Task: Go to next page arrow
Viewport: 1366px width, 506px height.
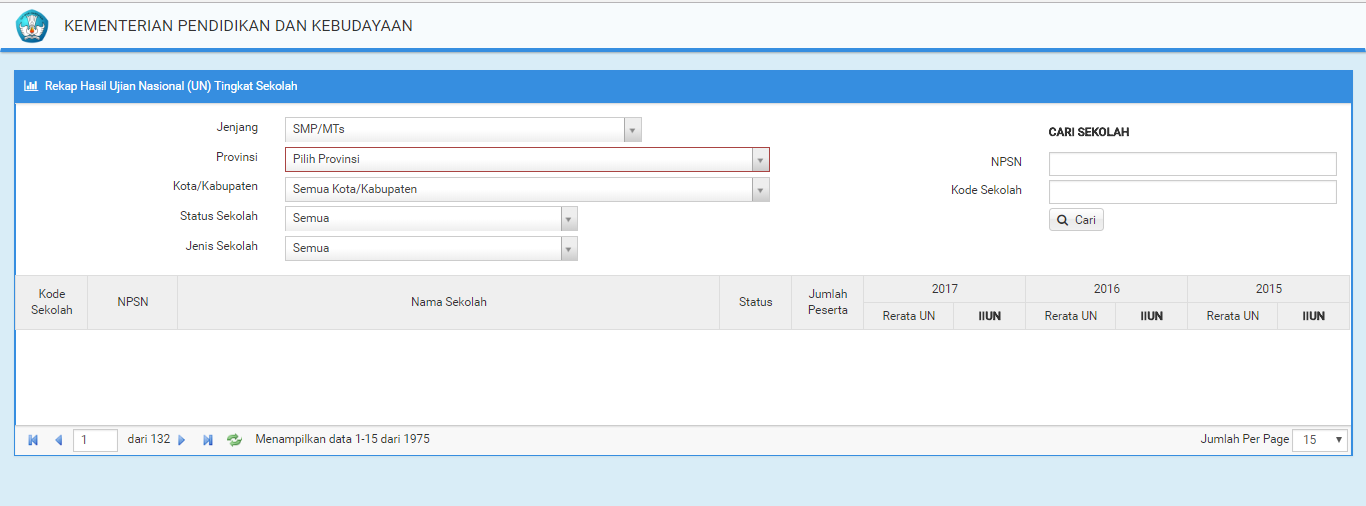Action: (182, 440)
